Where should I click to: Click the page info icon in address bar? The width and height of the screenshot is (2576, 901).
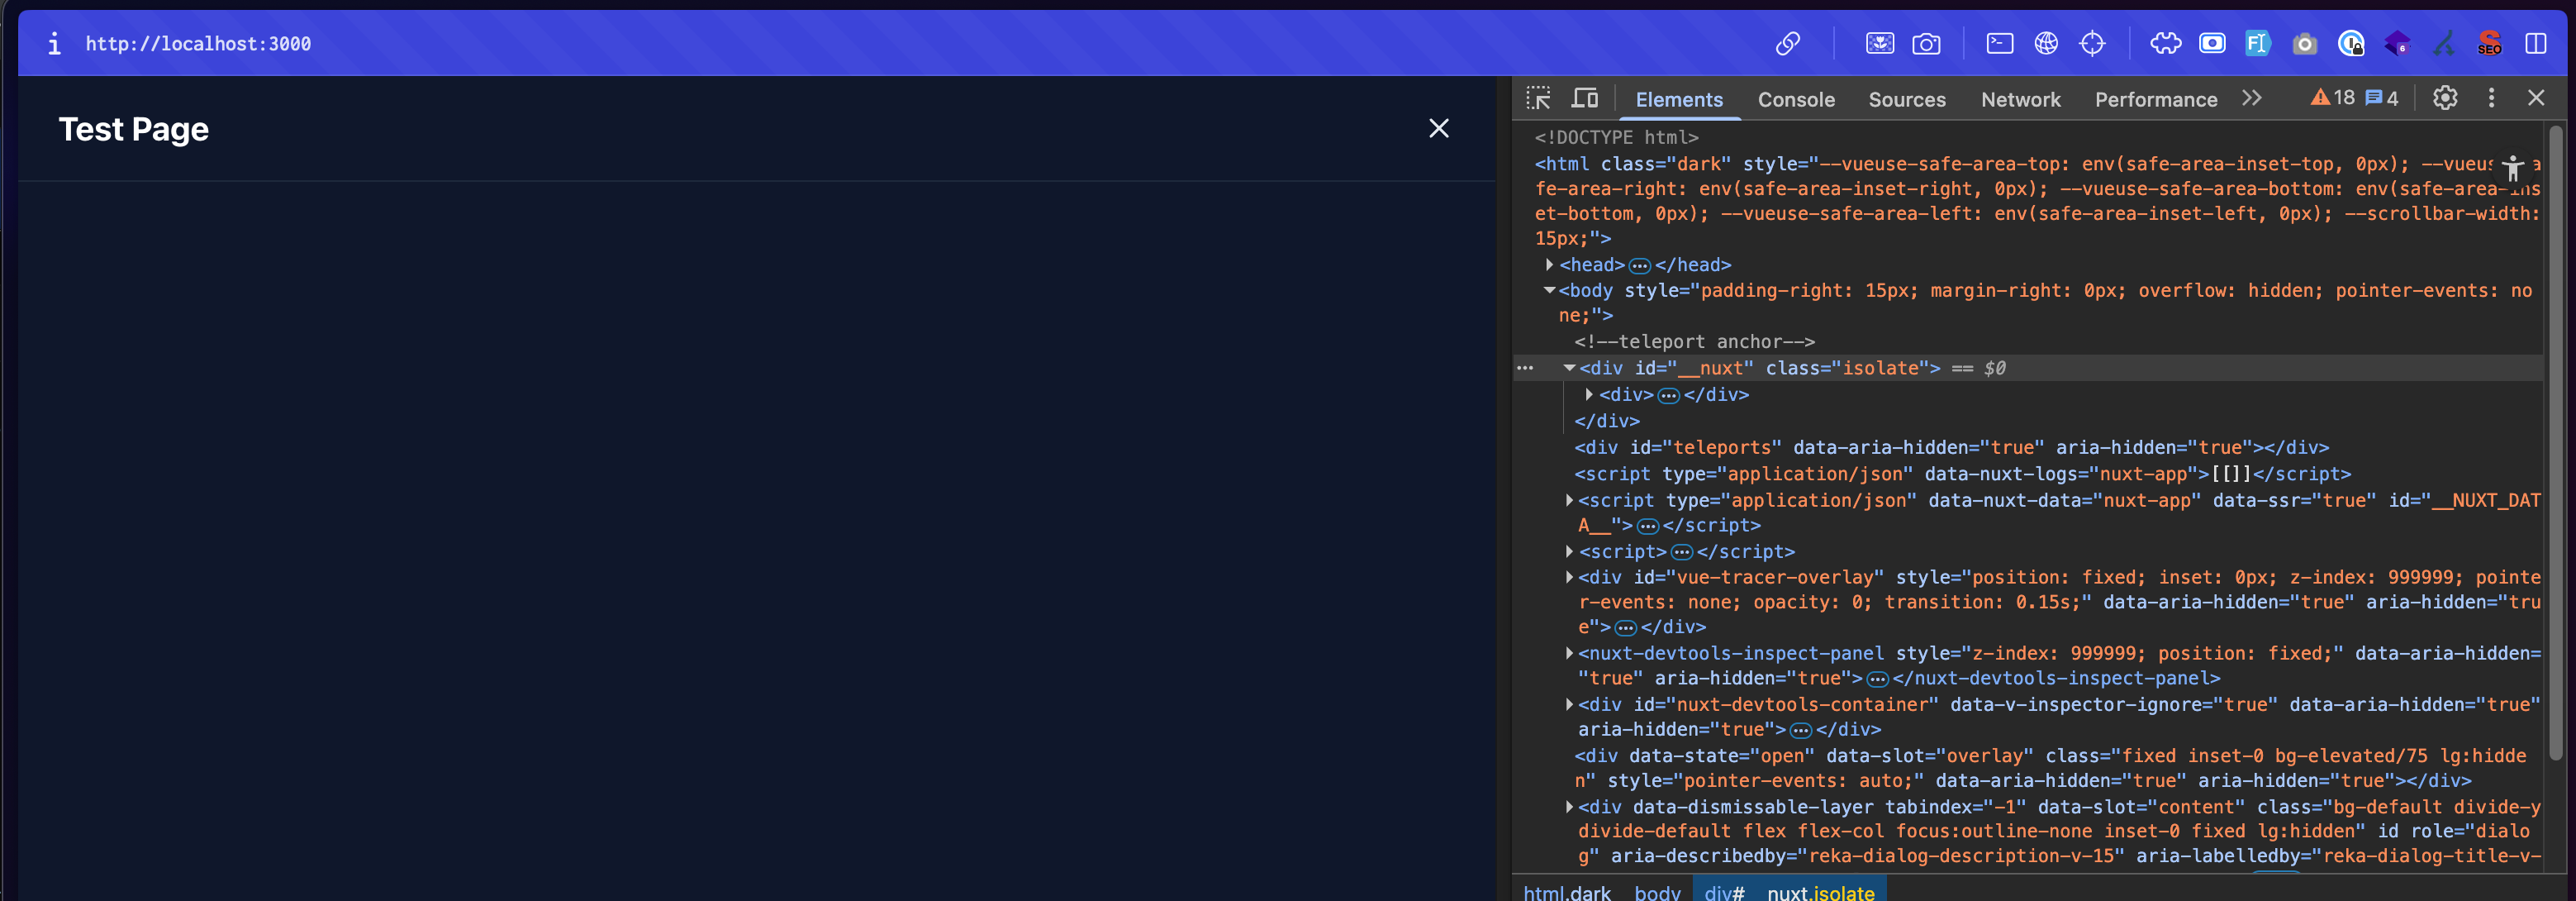[54, 43]
